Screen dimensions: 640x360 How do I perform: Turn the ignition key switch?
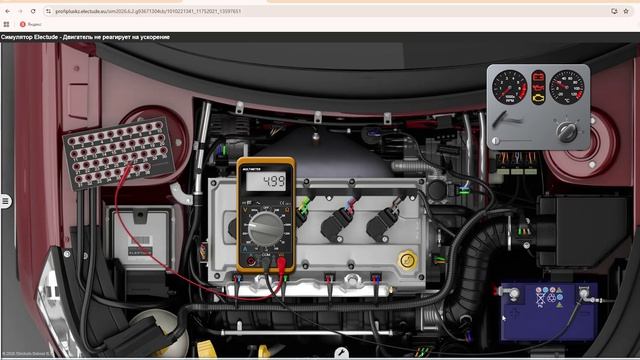coord(567,132)
